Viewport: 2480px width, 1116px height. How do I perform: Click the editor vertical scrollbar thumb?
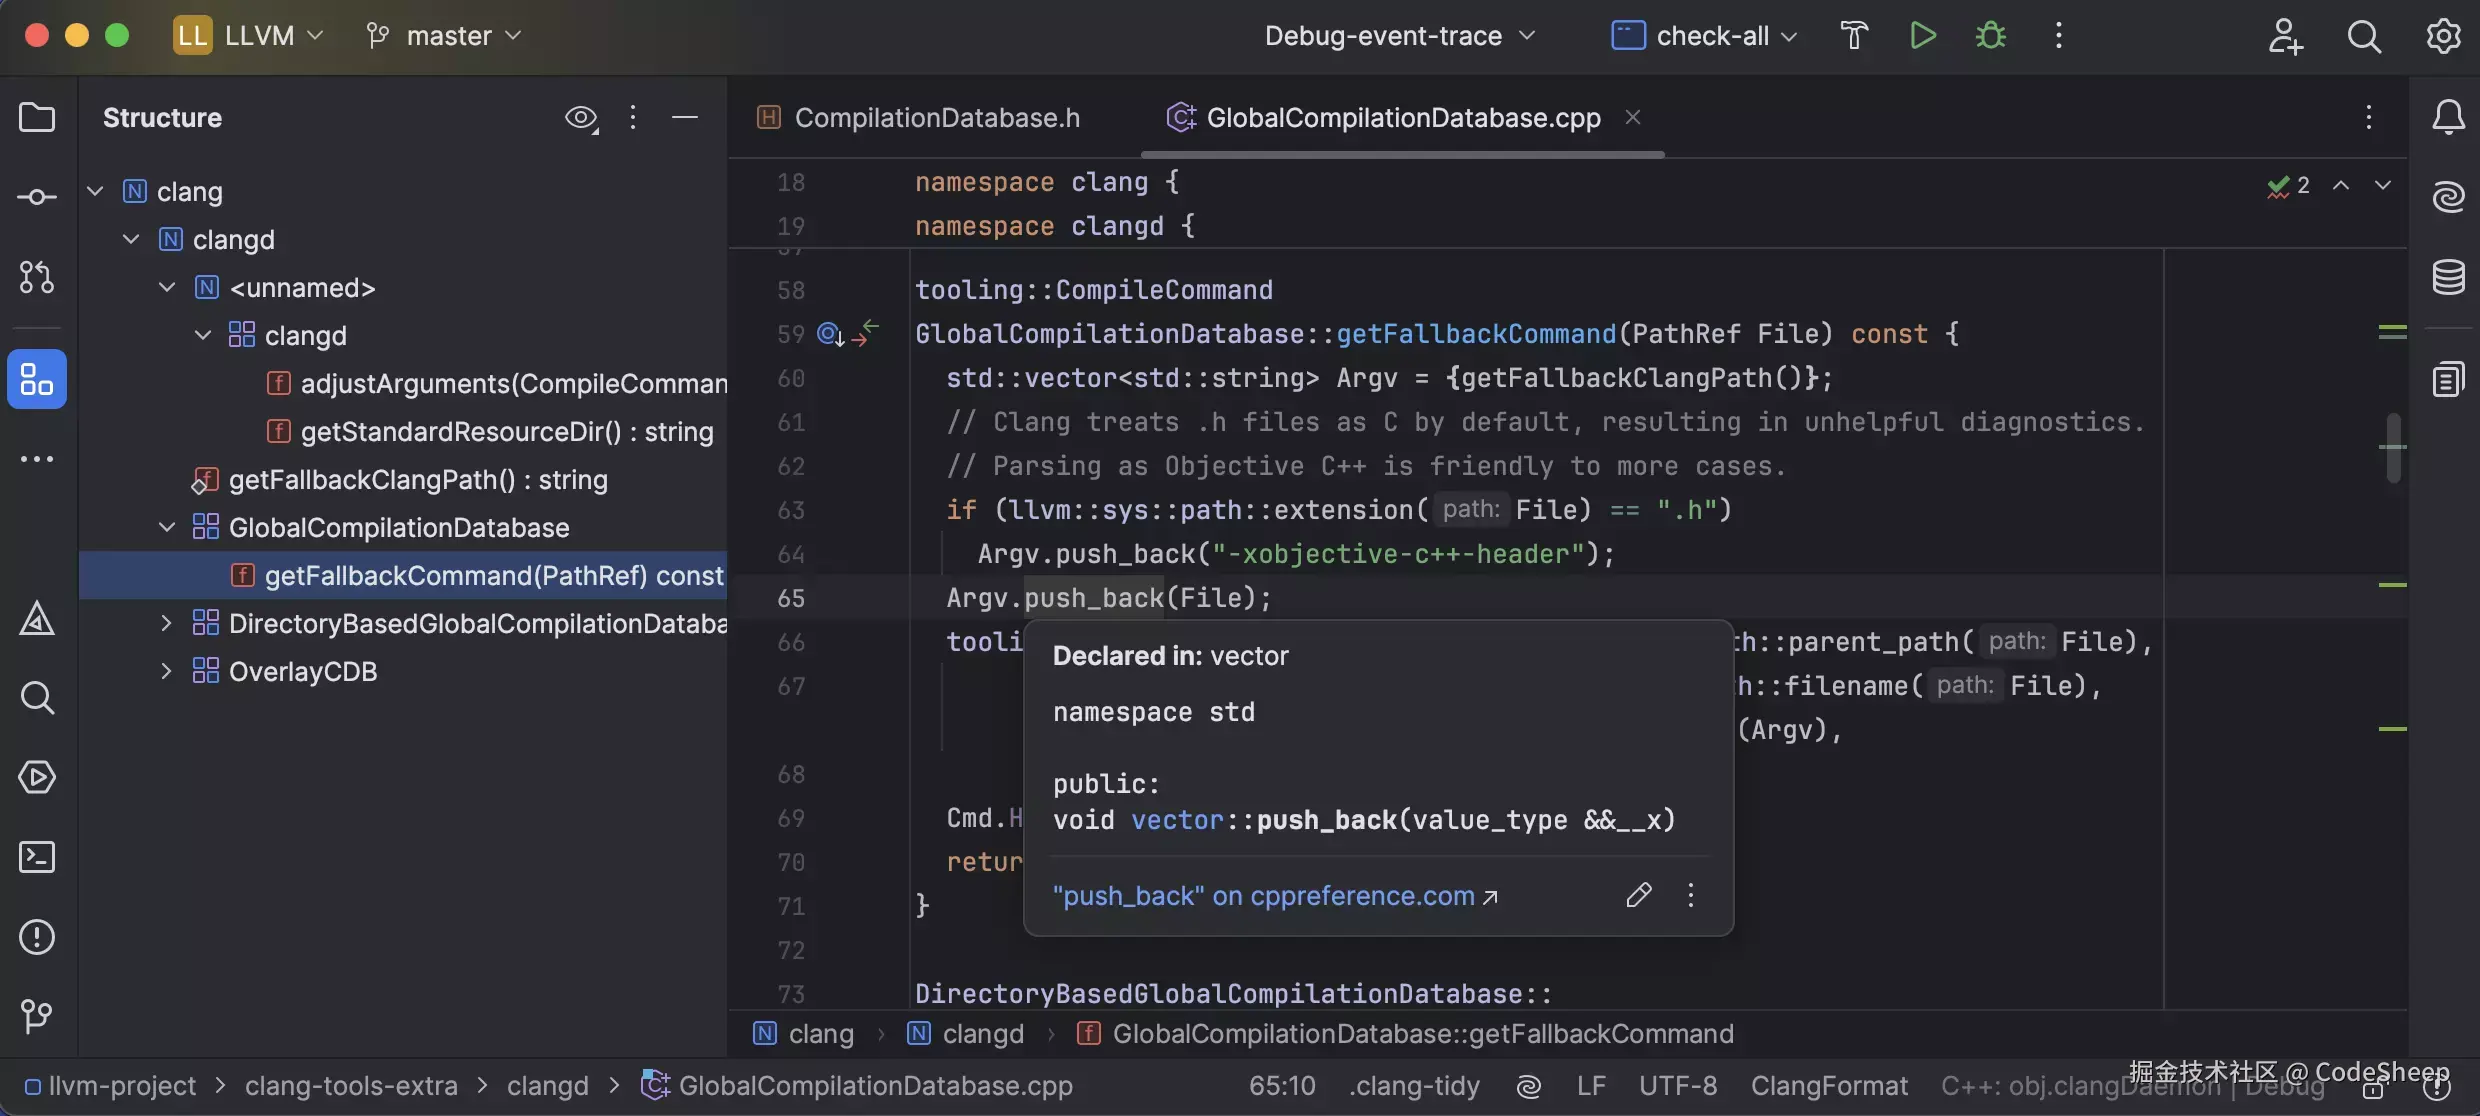[2393, 448]
